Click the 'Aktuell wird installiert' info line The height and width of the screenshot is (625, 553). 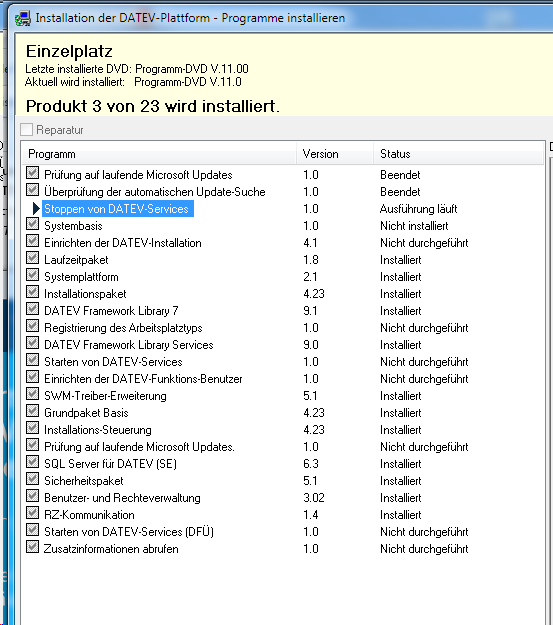click(133, 82)
